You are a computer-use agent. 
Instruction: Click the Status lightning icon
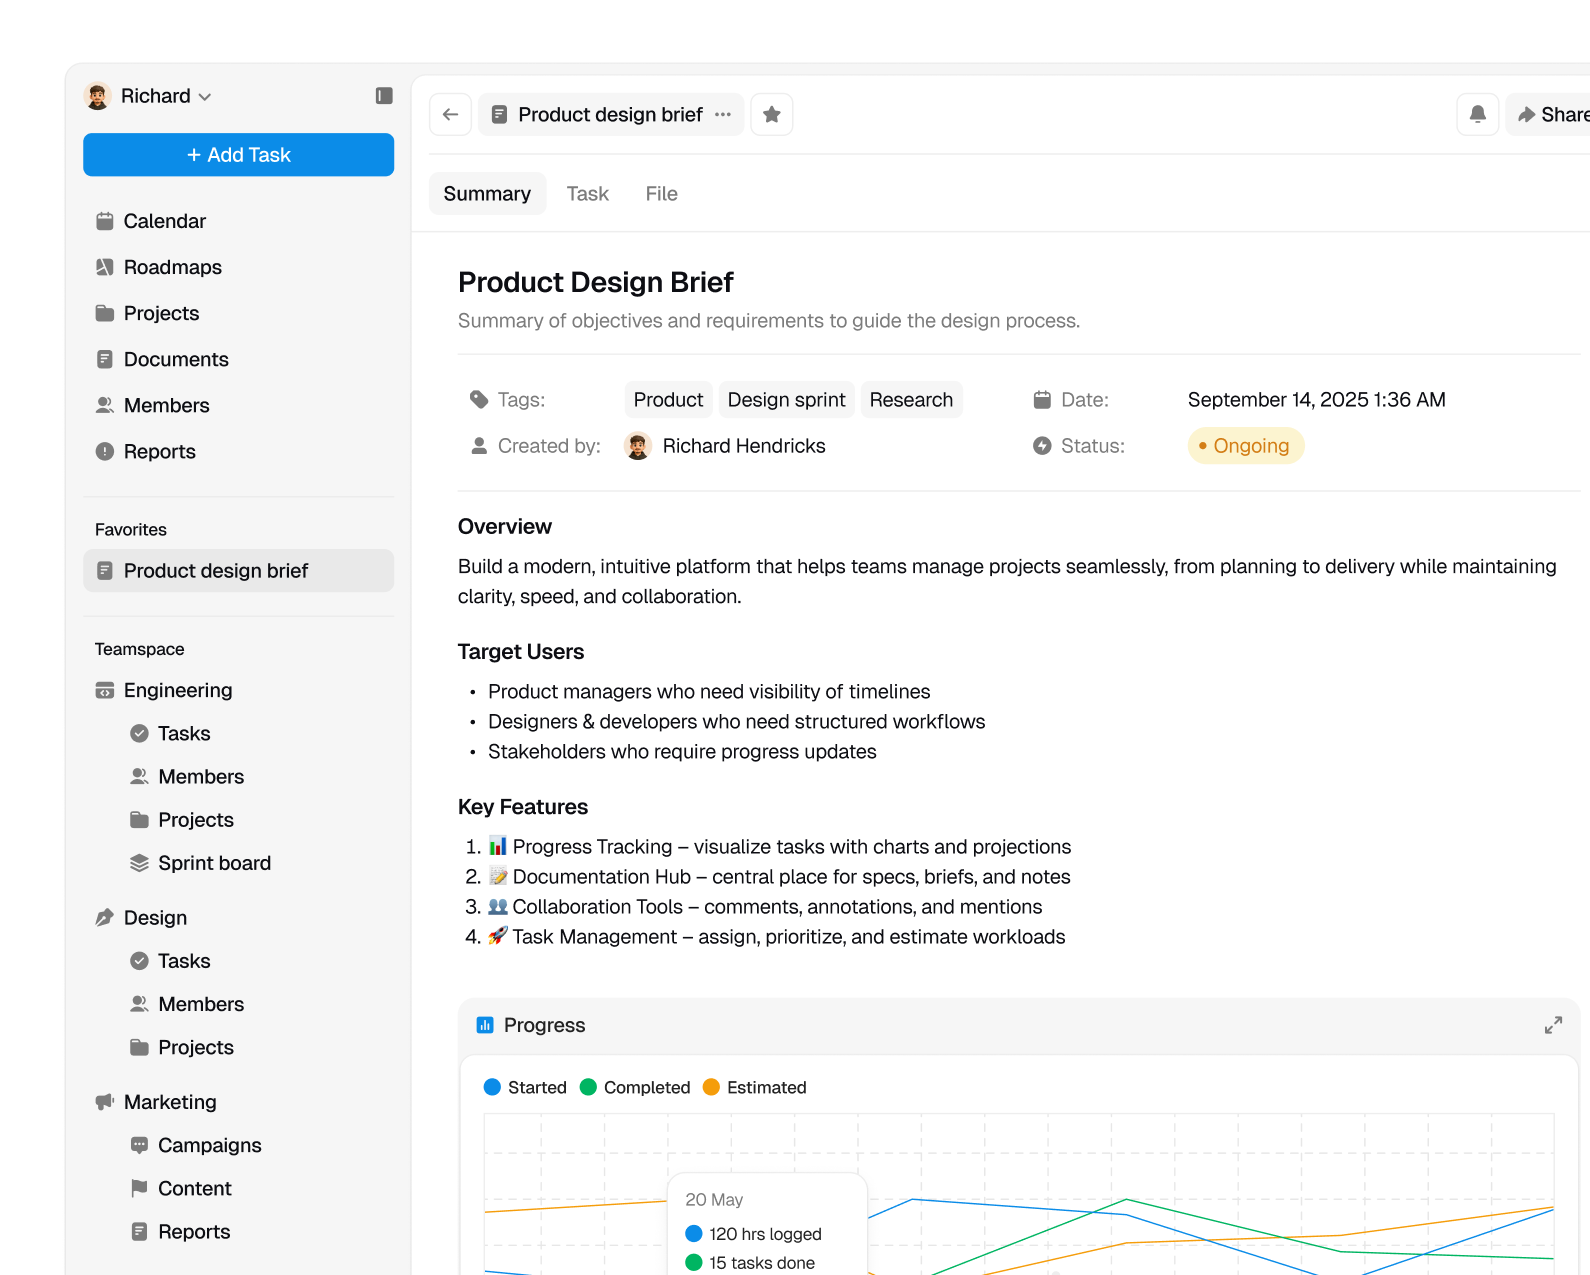click(x=1042, y=446)
